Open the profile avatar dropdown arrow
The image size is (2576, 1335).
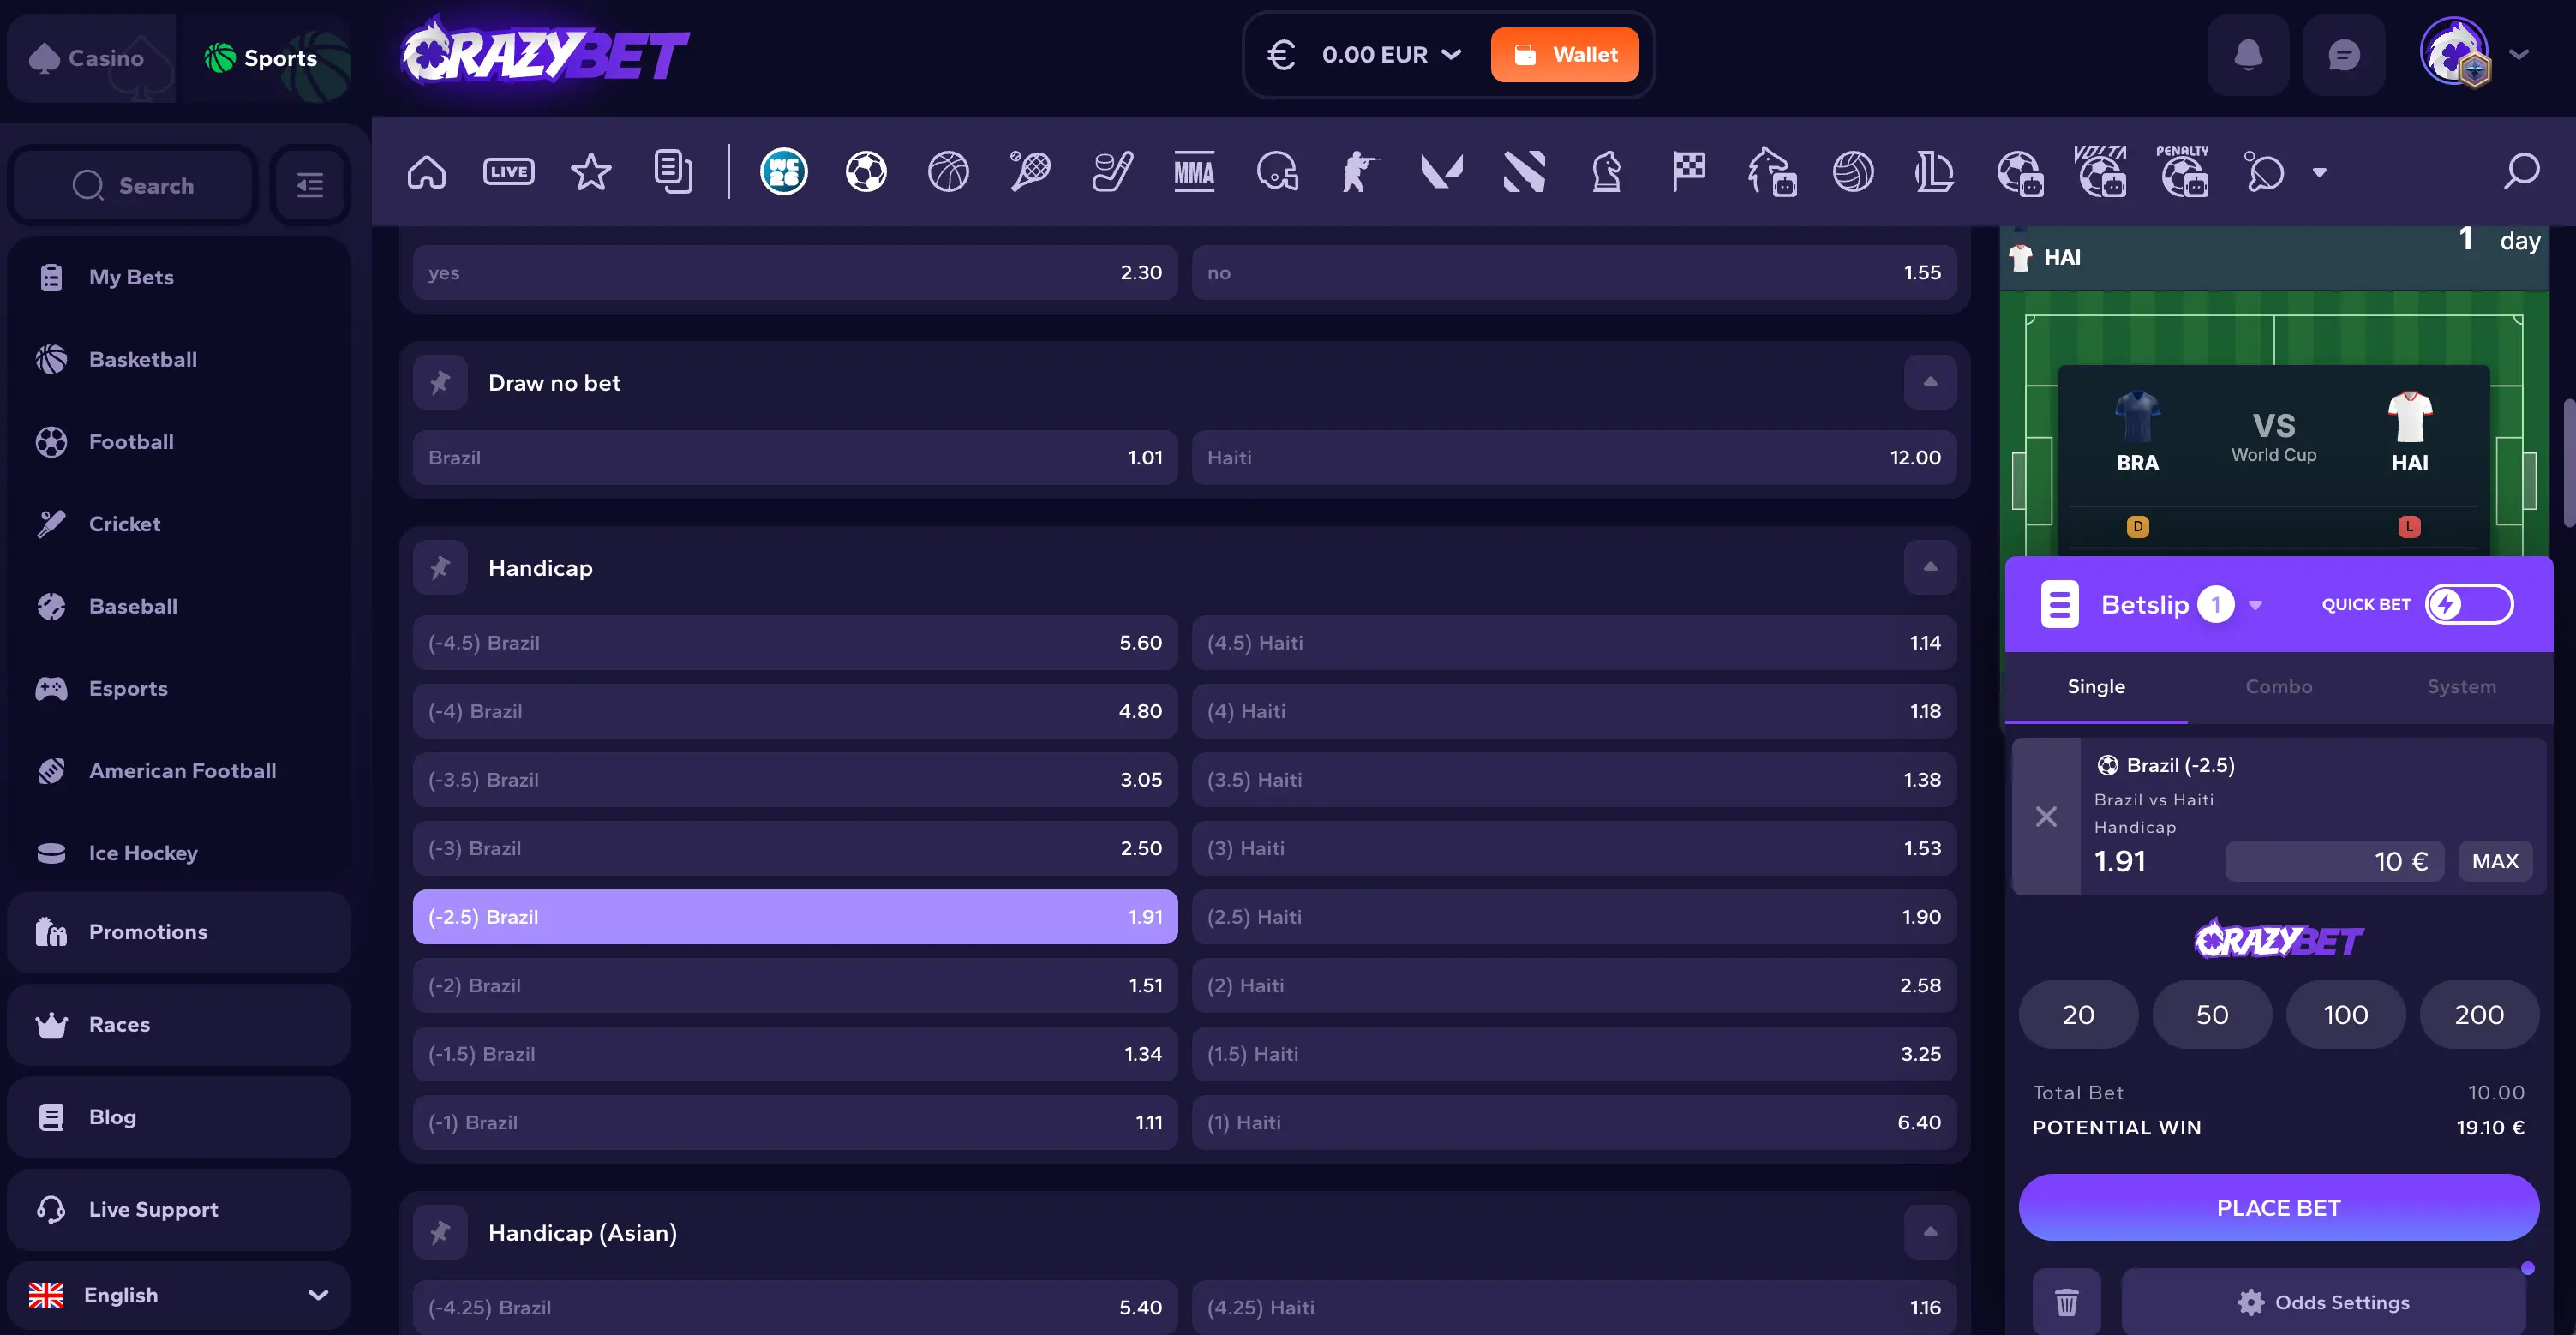coord(2519,55)
